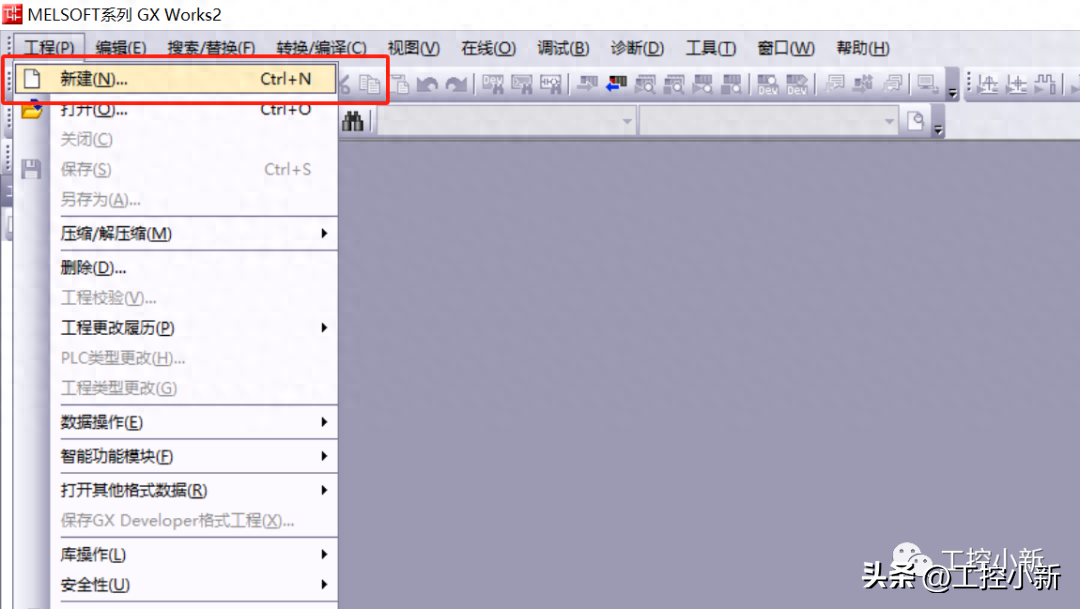Click the red-blue Read from PLC icon
This screenshot has width=1080, height=609.
click(617, 85)
